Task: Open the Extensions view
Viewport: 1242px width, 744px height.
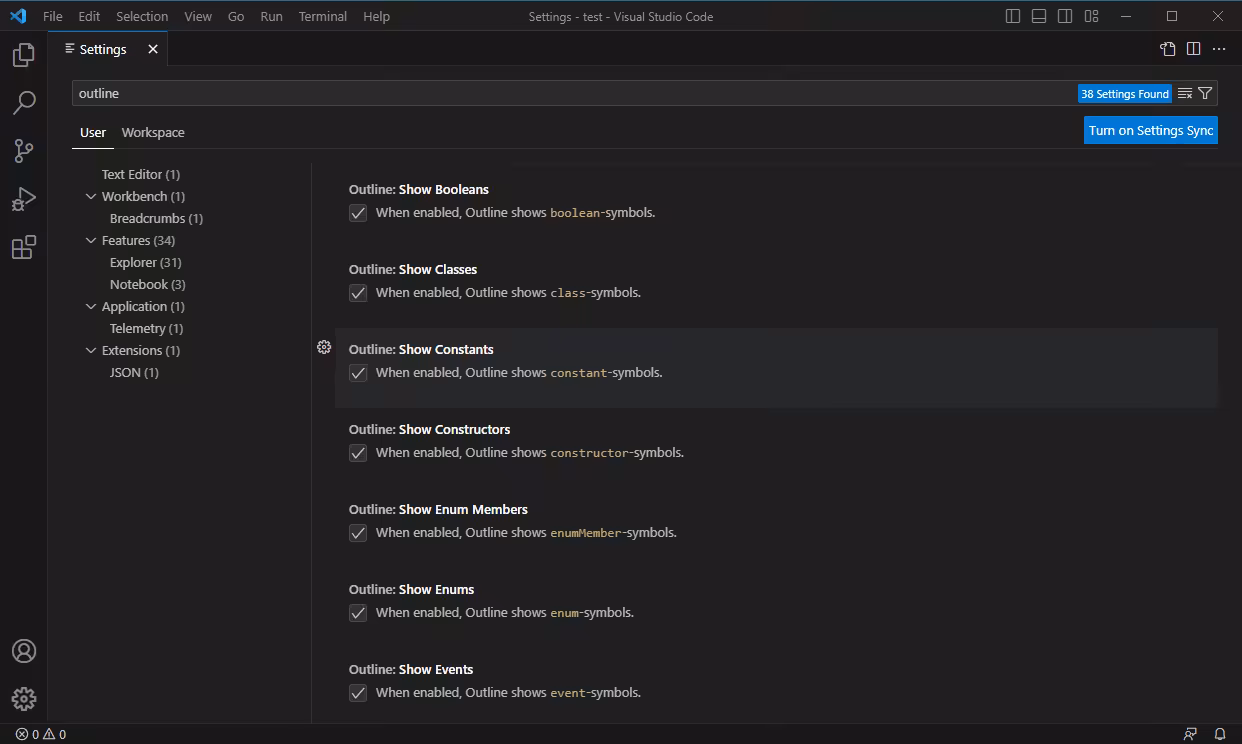Action: [x=24, y=246]
